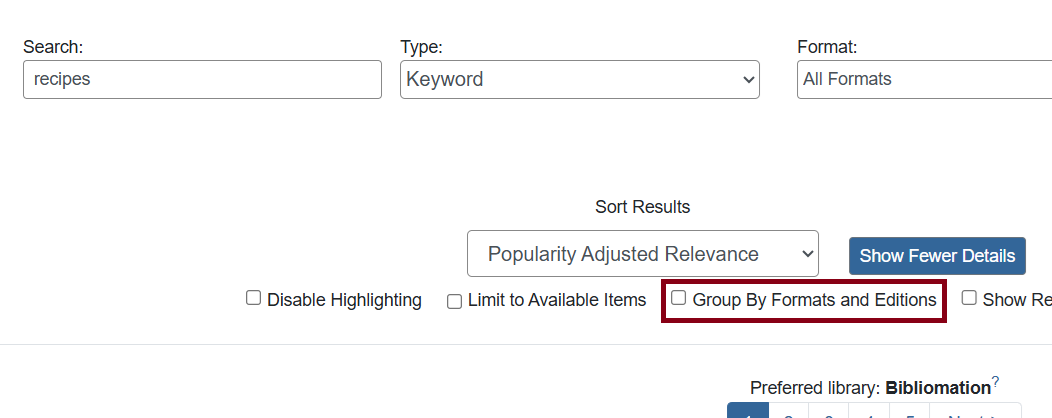Screen dimensions: 1052x418
Task: Check Group By Formats and Editions
Action: [x=679, y=298]
